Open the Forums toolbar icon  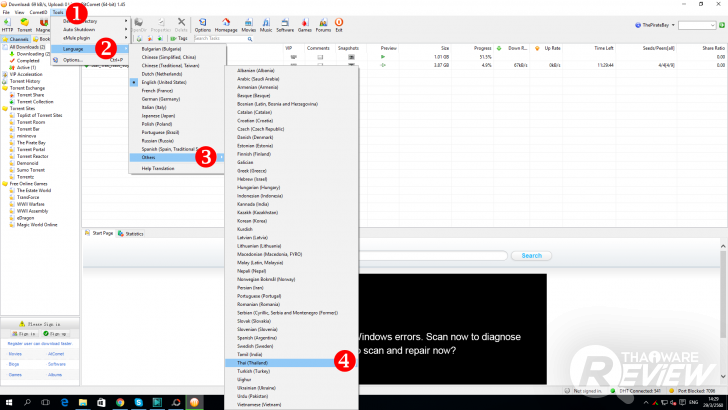(x=323, y=25)
